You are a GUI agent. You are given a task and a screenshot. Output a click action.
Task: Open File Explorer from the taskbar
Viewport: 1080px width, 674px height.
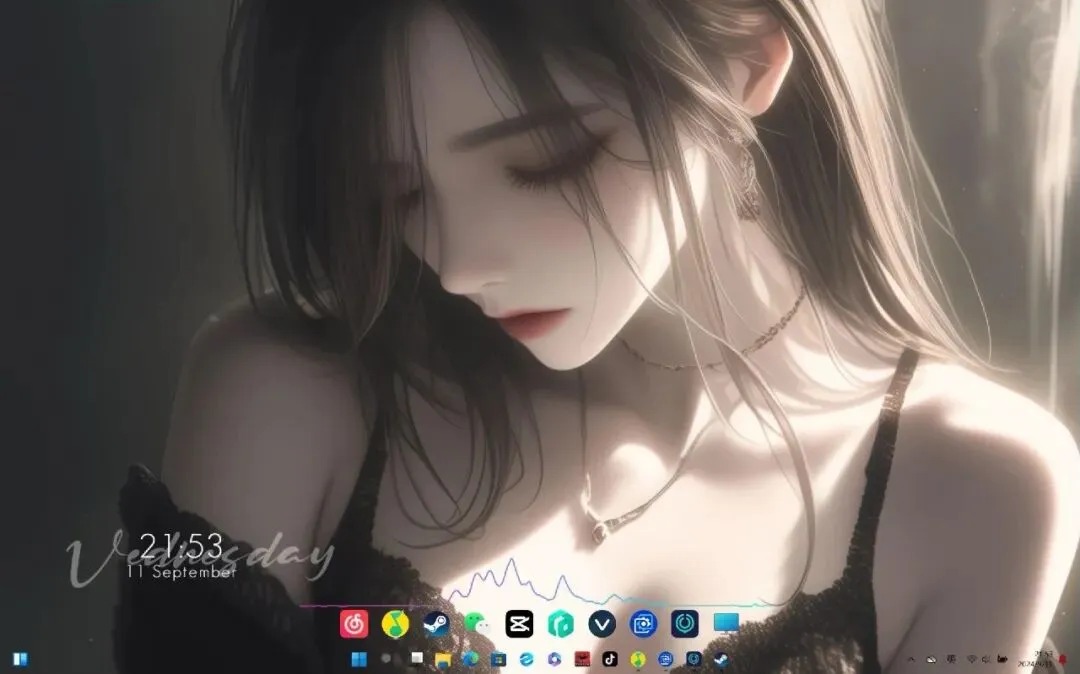coord(443,660)
